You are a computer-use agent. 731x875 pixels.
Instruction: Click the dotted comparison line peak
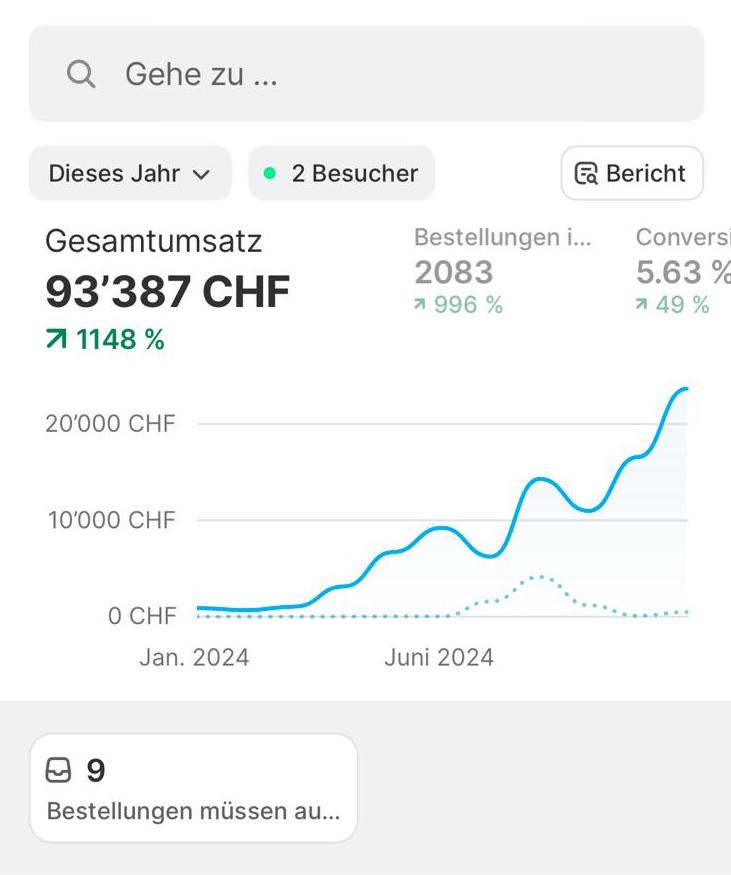pyautogui.click(x=540, y=577)
